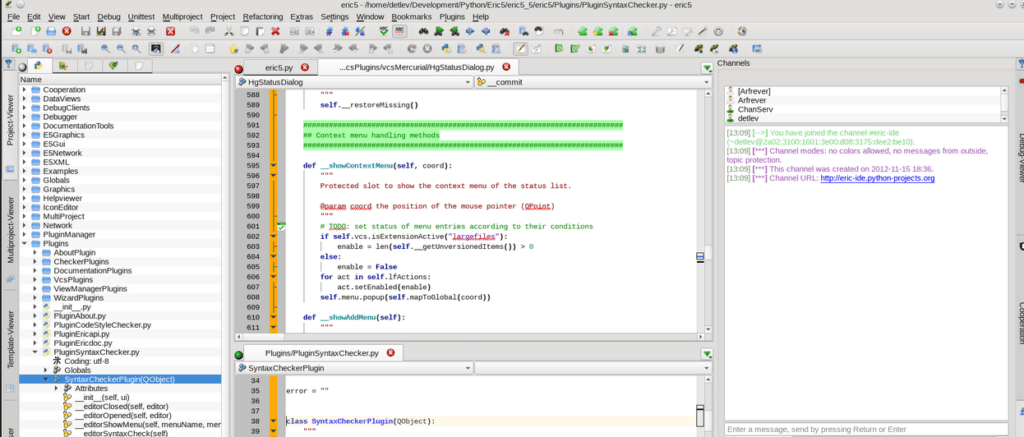Click the Zoom in magnifier icon

[x=105, y=48]
